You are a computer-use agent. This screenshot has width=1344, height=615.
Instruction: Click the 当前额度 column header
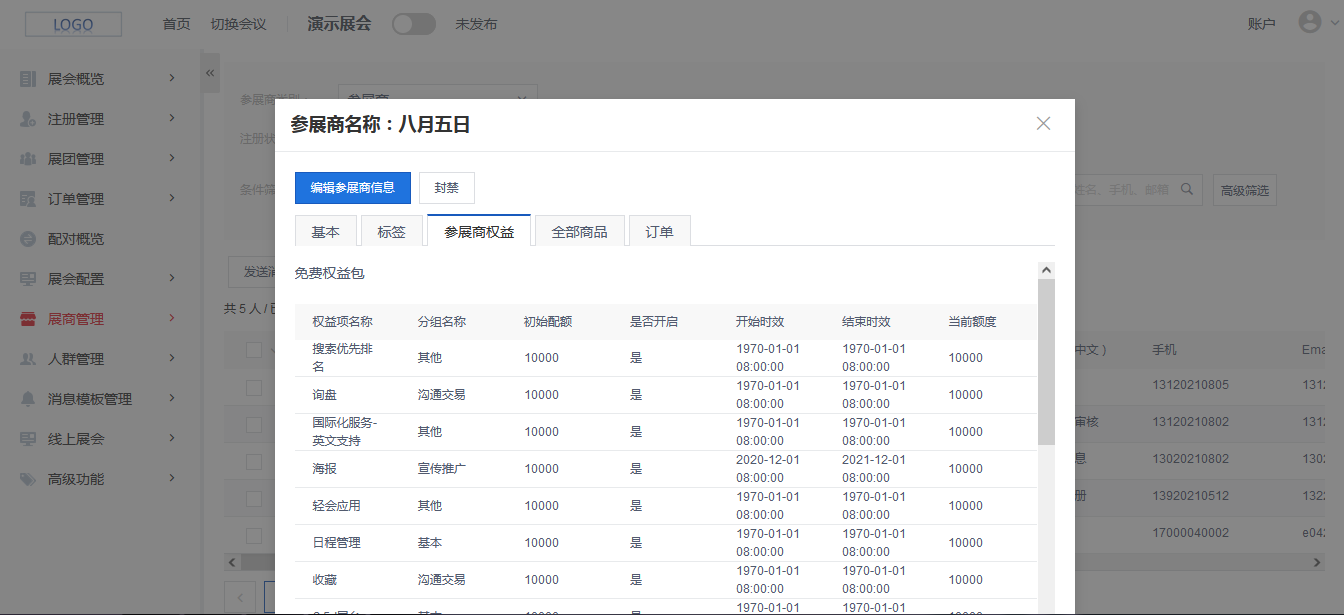[x=972, y=322]
